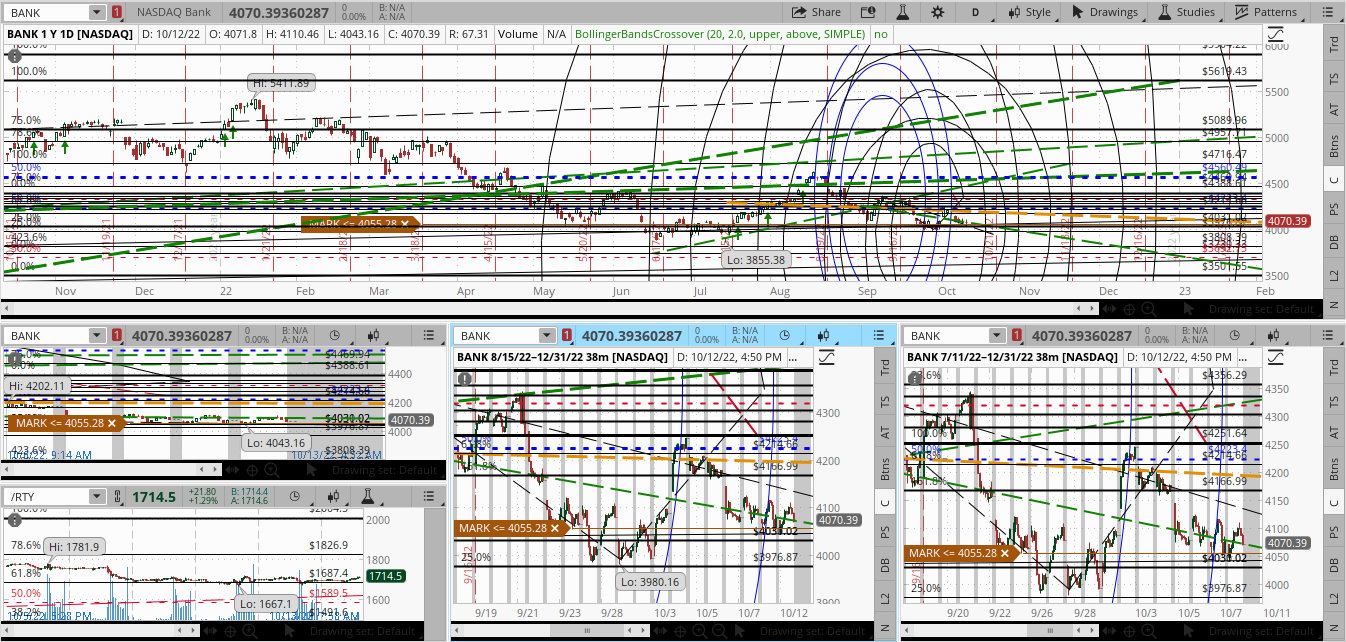
Task: Click the flask icon in the main toolbar
Action: pos(902,12)
